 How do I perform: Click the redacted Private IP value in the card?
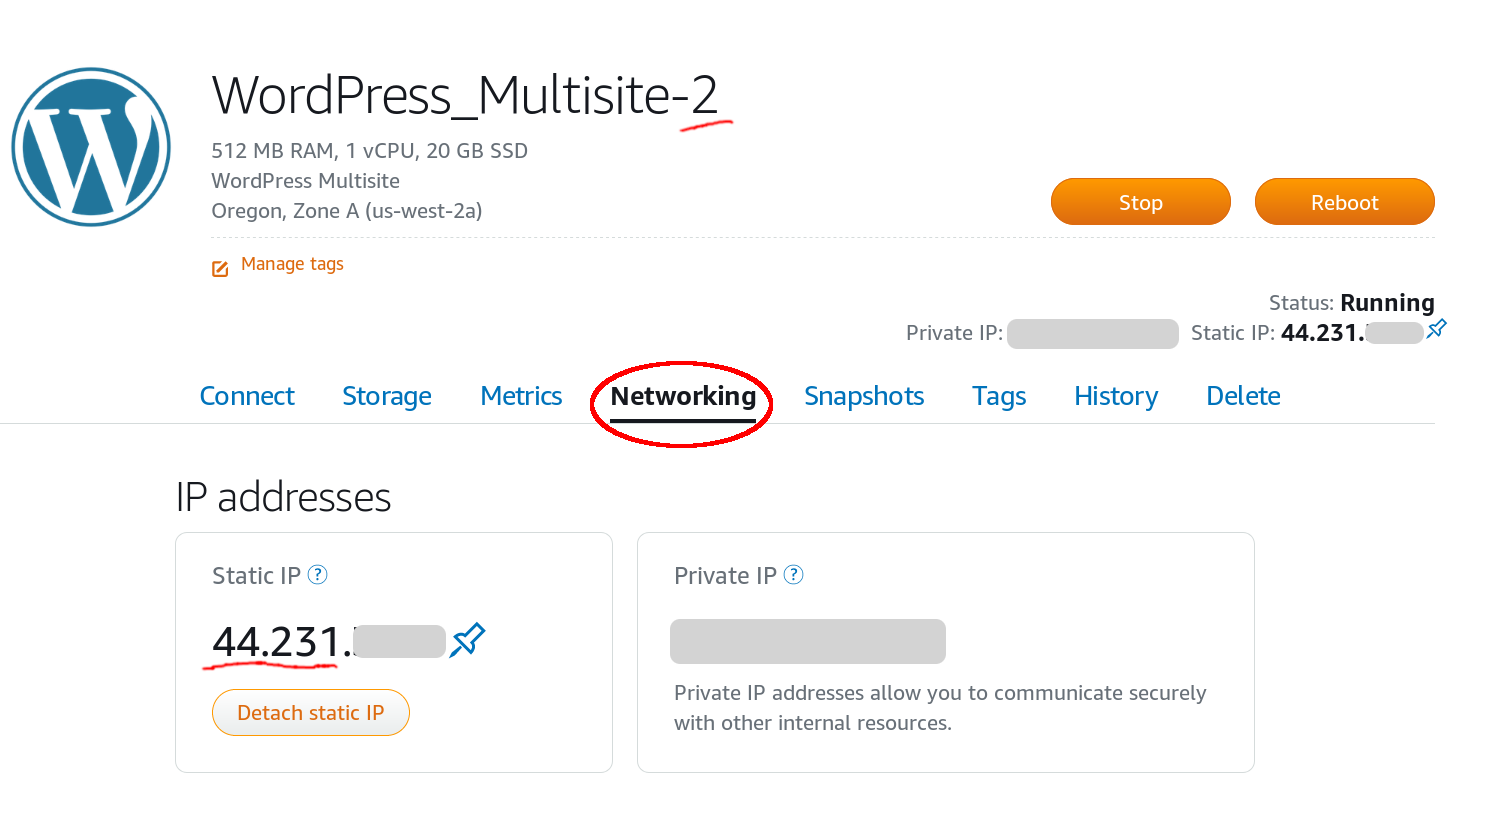coord(808,641)
